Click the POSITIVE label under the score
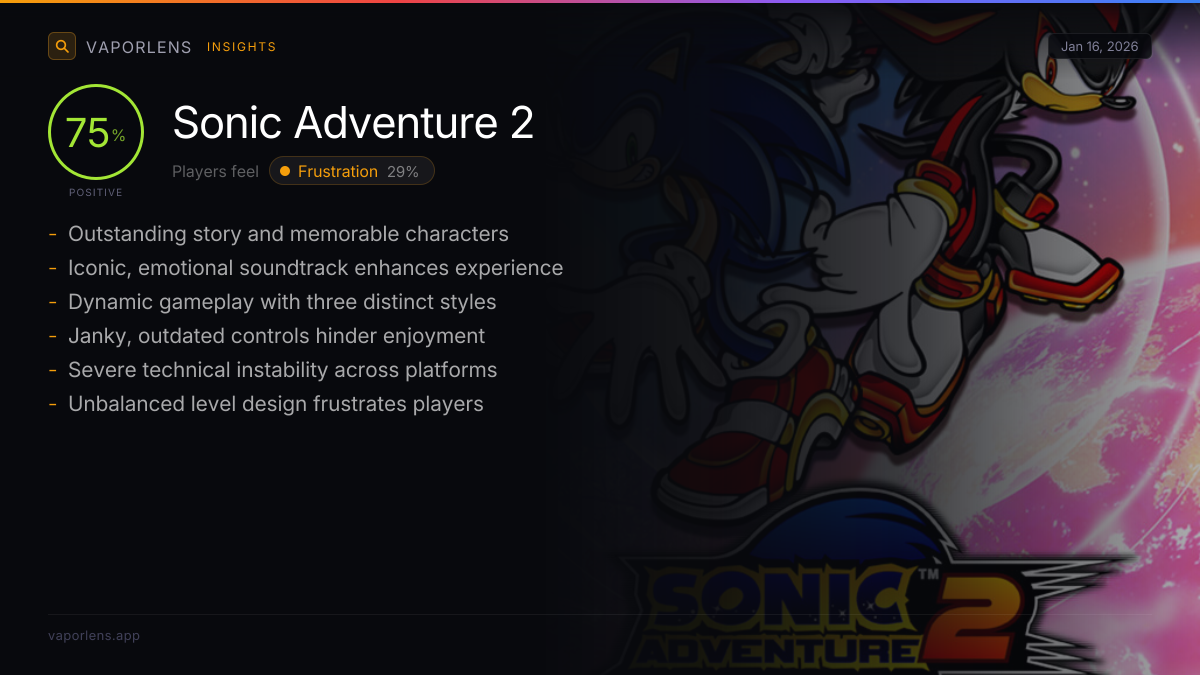The width and height of the screenshot is (1200, 675). (x=96, y=192)
